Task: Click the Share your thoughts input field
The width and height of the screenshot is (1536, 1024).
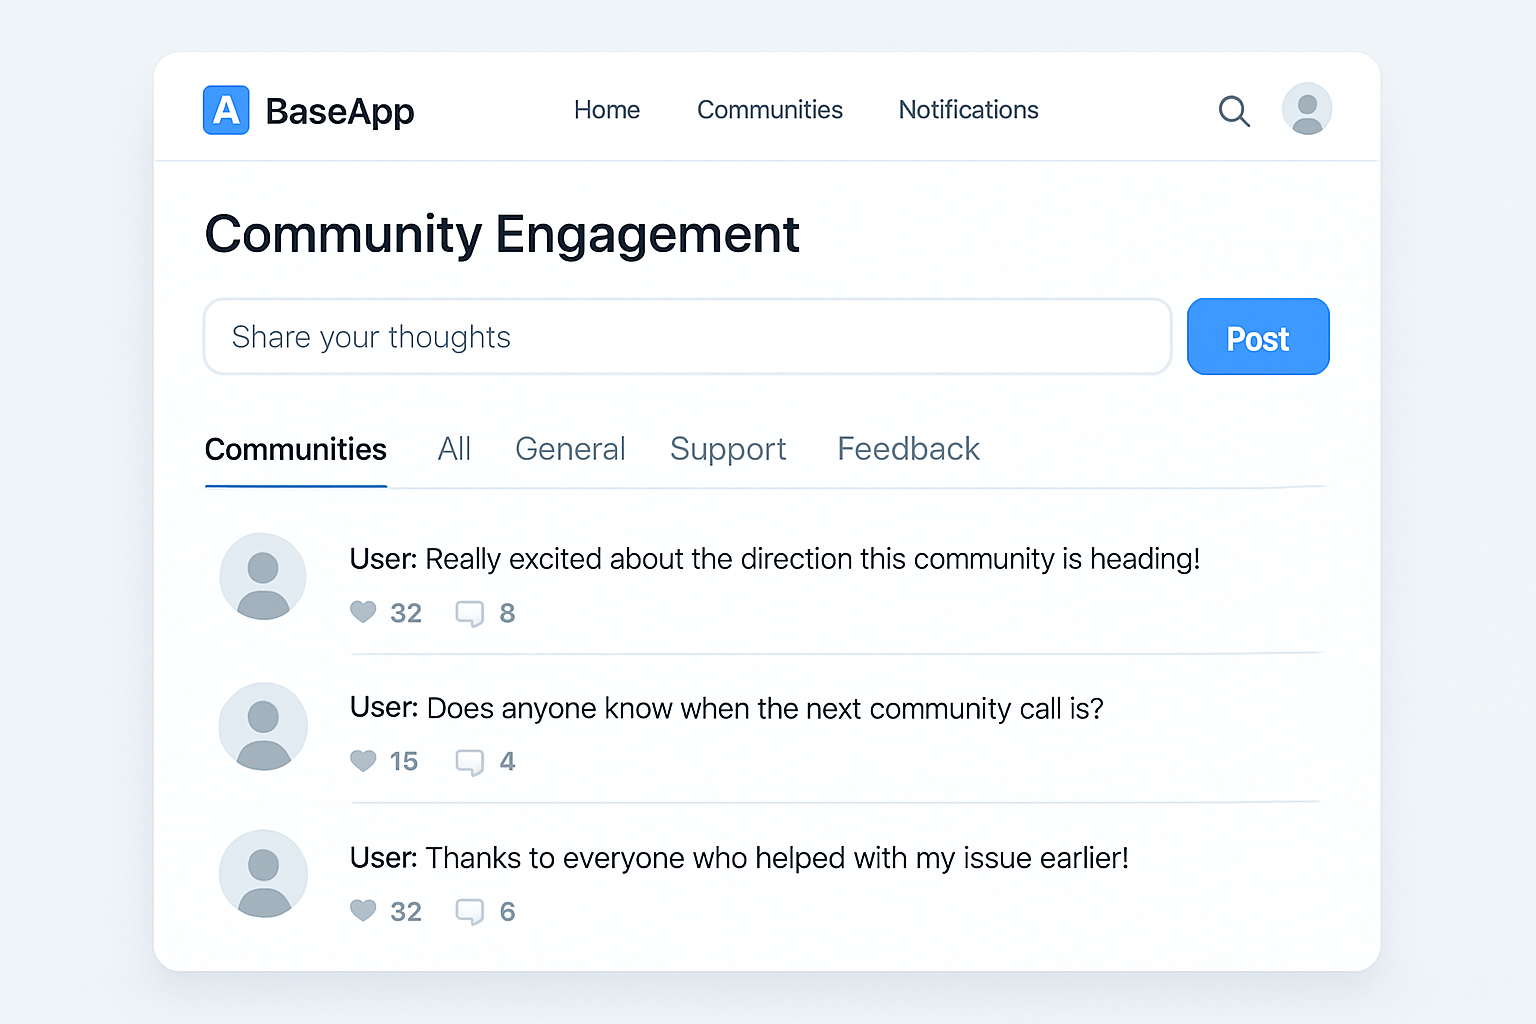Action: [x=687, y=337]
